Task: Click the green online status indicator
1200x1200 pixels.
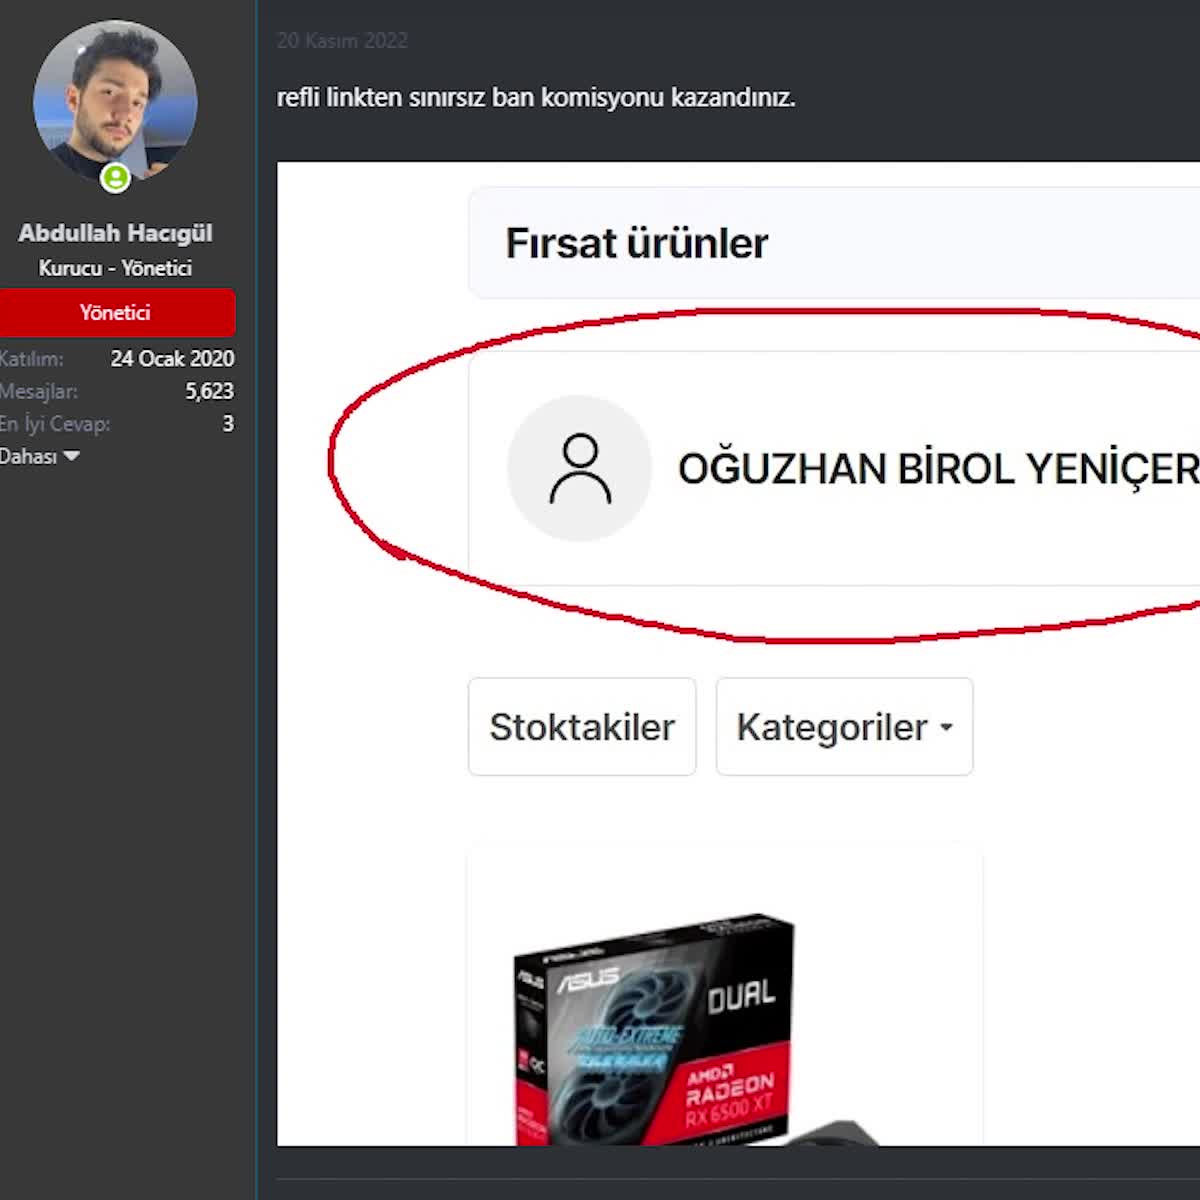Action: click(116, 178)
